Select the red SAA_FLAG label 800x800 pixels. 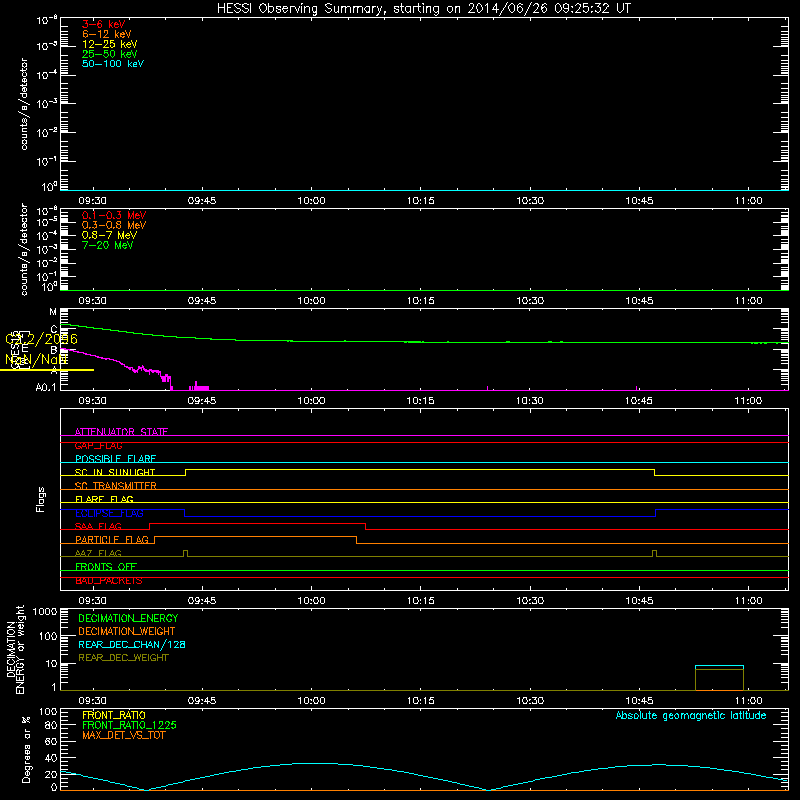coord(98,526)
